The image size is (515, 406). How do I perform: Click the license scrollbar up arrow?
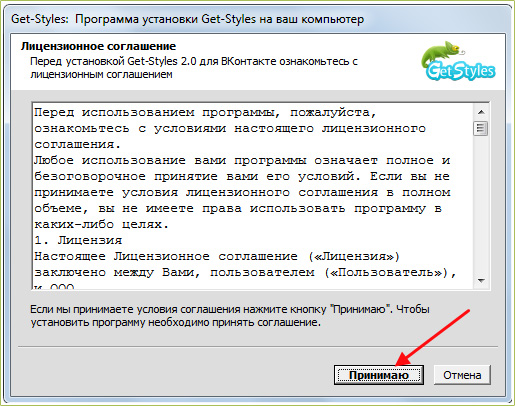point(481,112)
